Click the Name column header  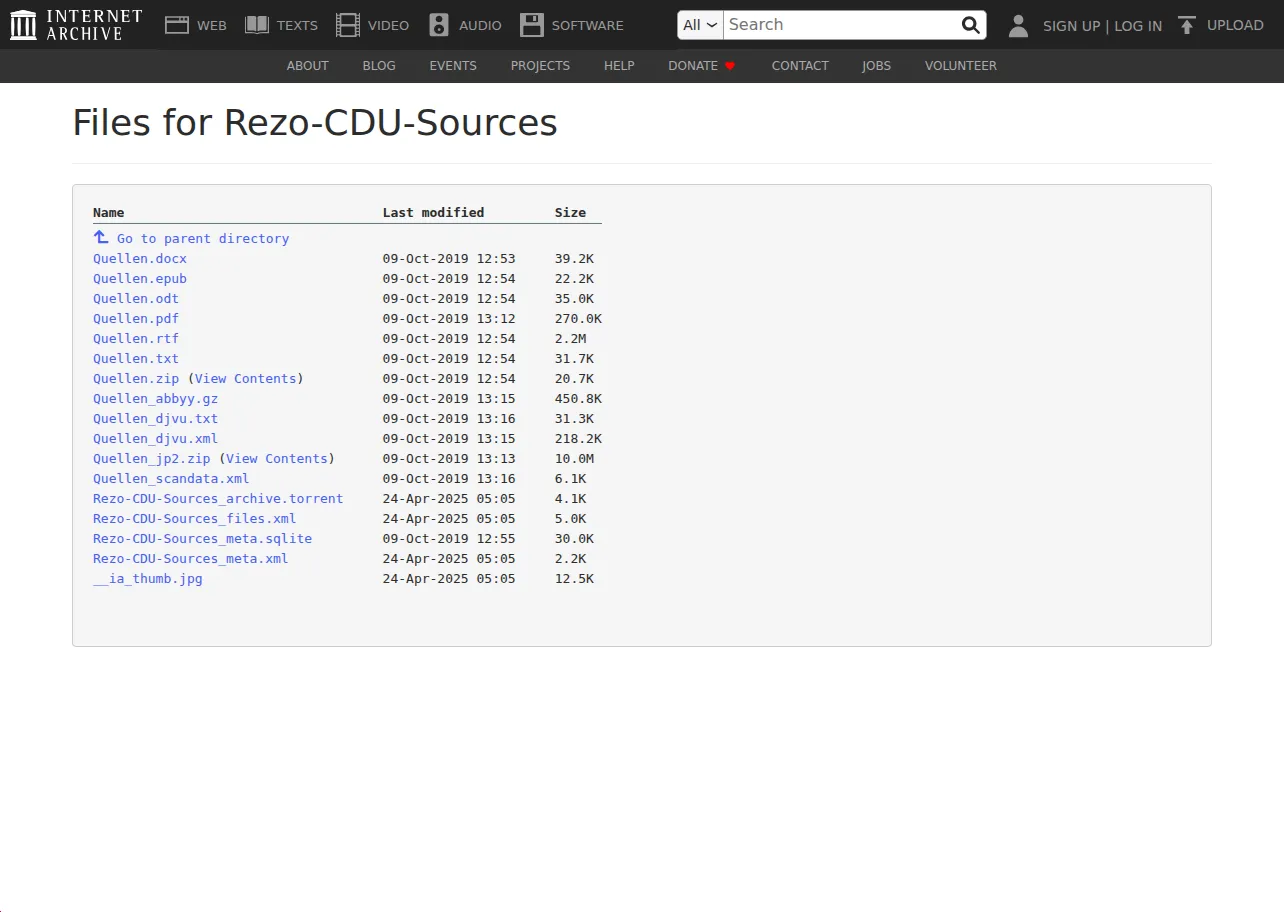click(x=109, y=213)
